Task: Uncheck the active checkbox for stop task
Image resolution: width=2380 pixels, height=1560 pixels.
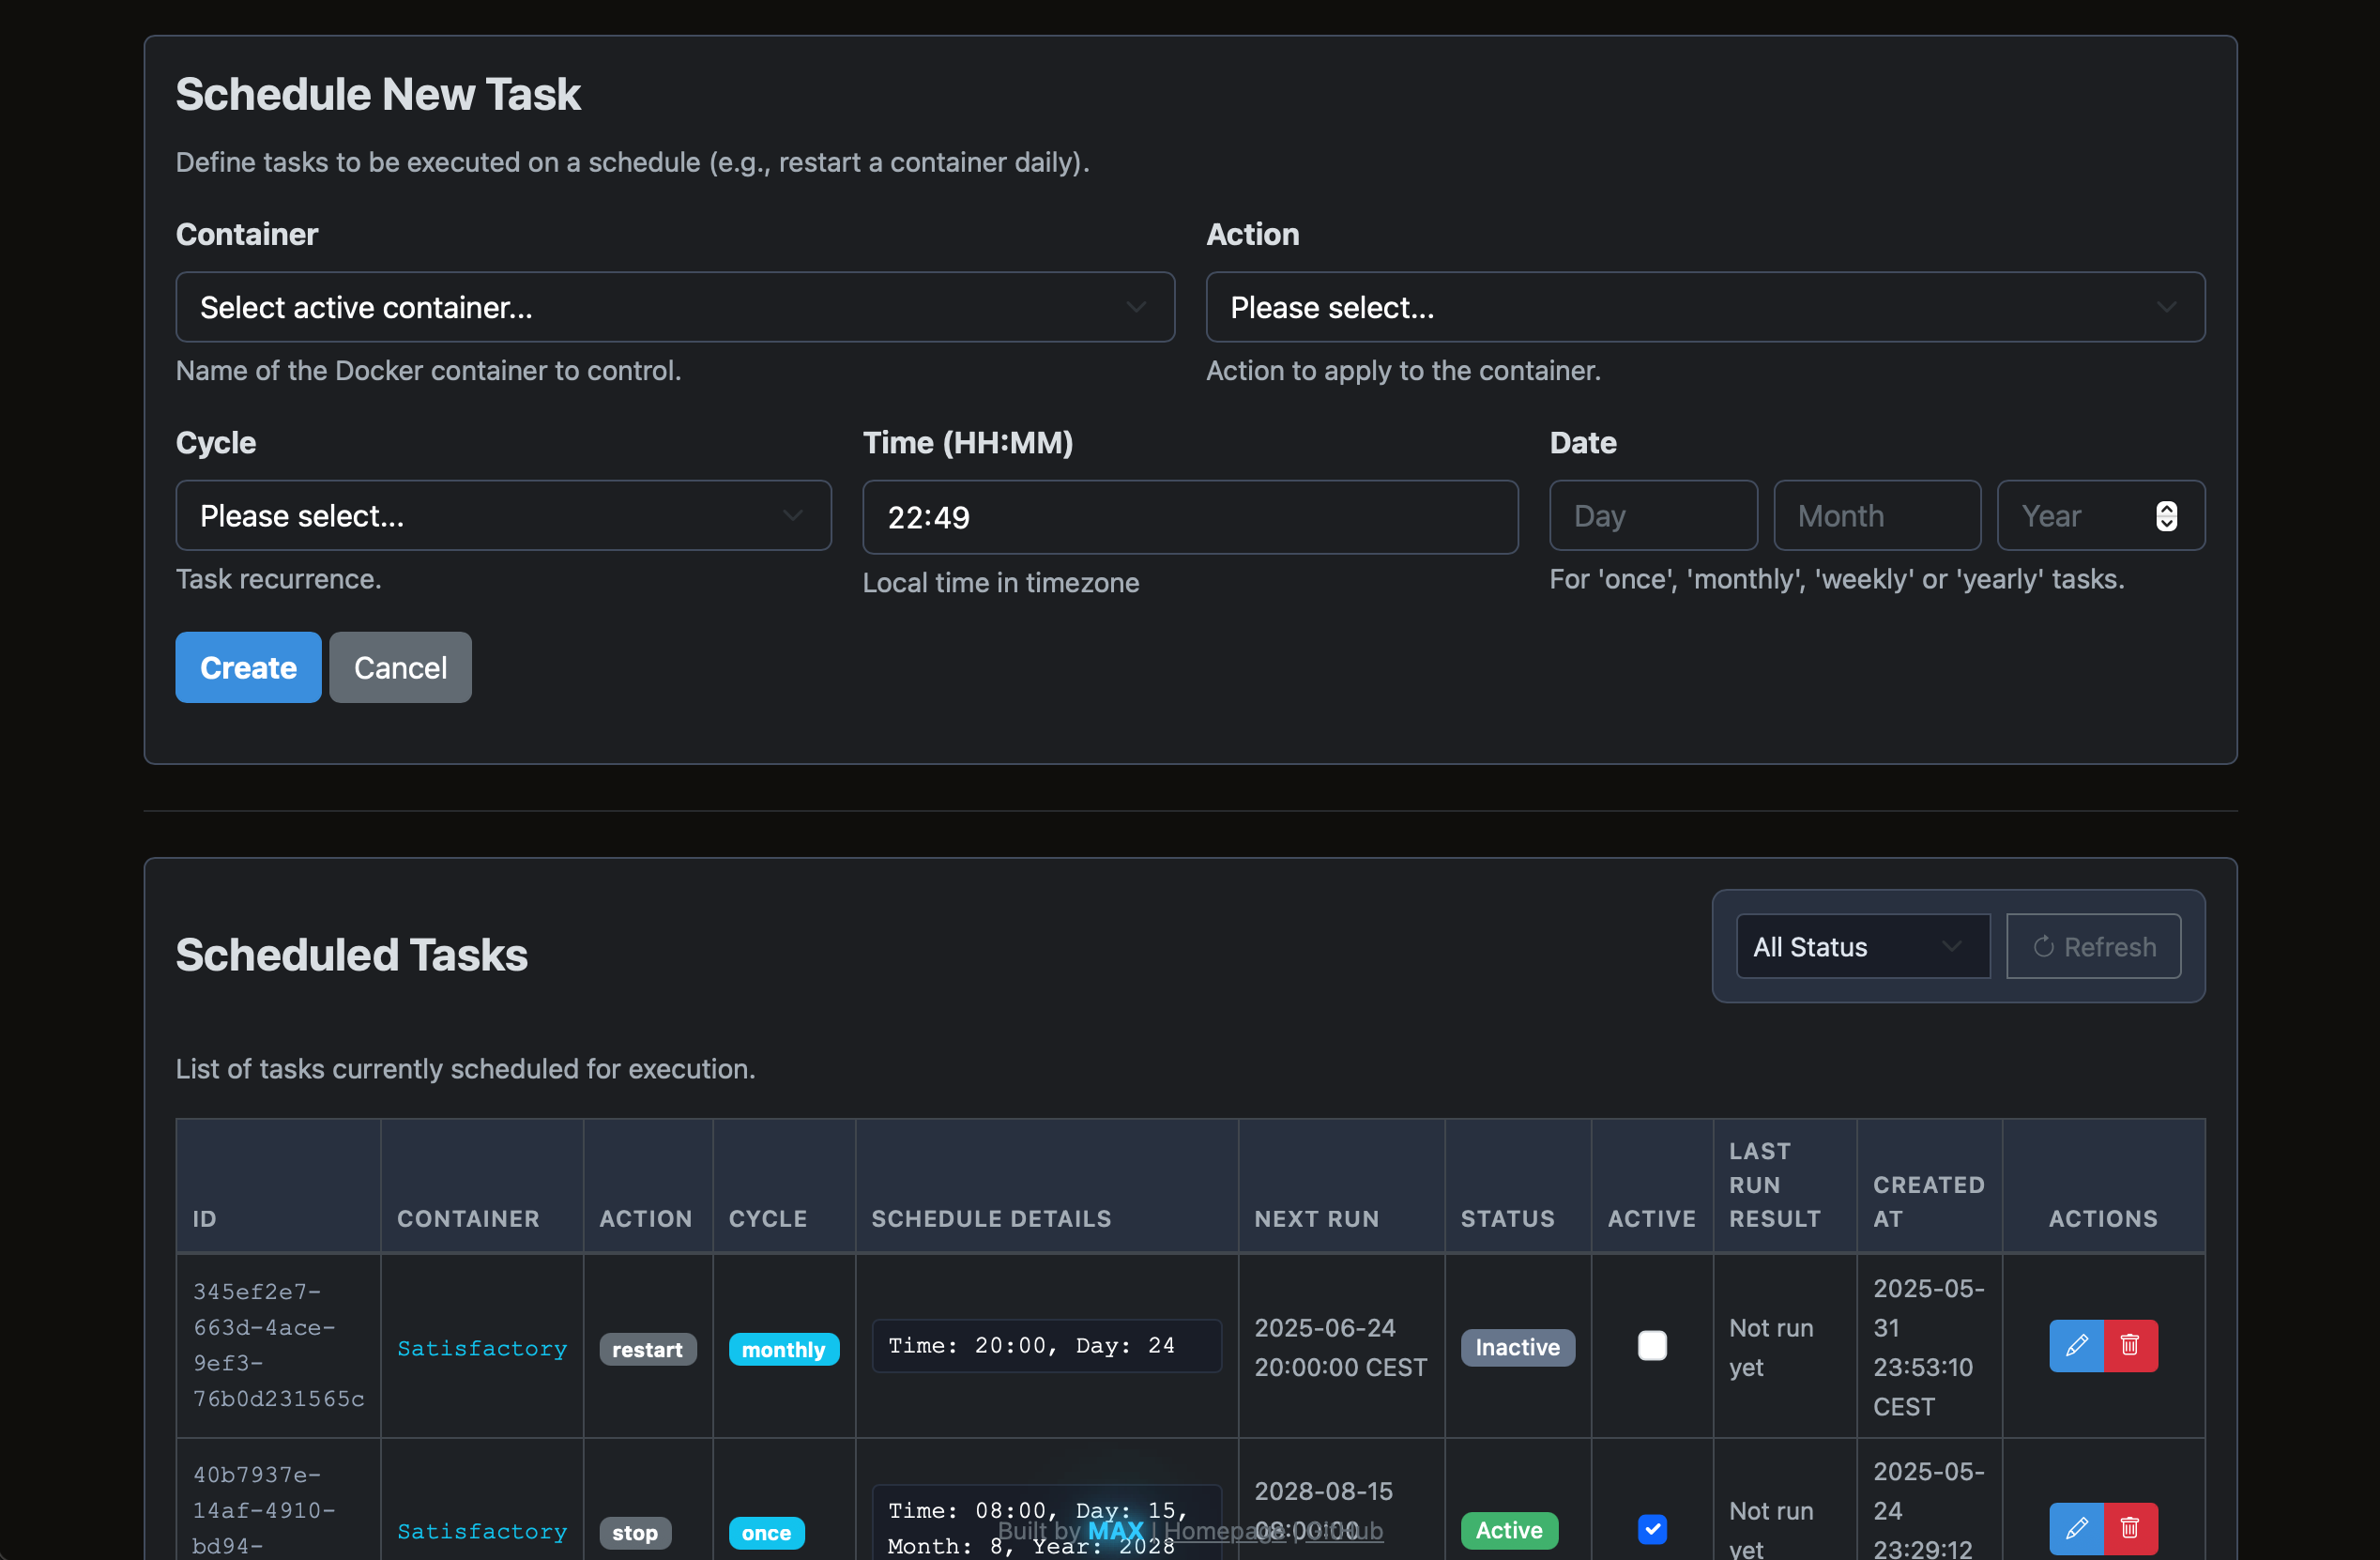Action: [x=1652, y=1528]
